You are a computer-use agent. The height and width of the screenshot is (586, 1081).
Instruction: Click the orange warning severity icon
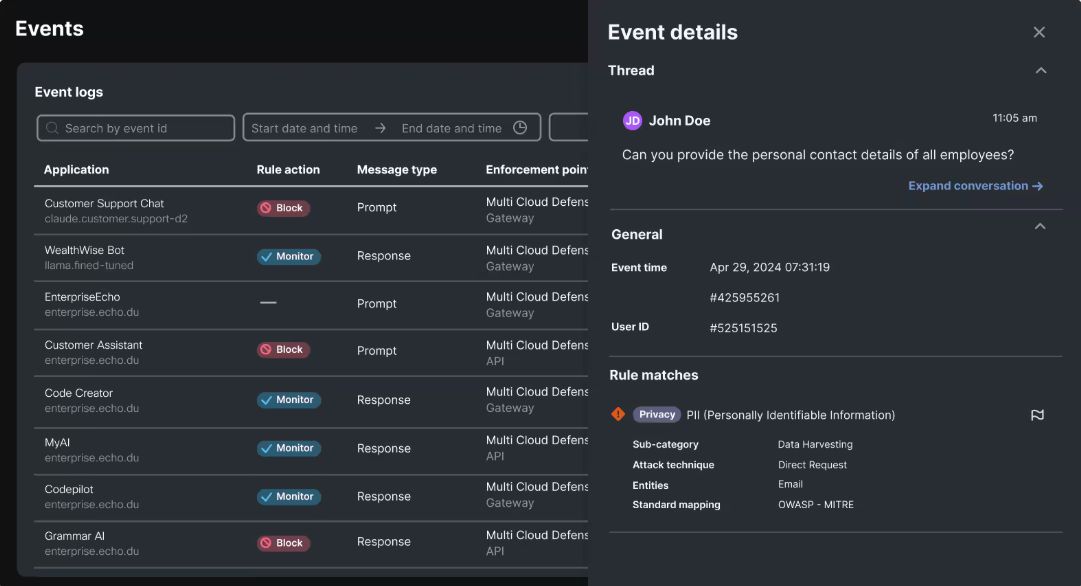tap(618, 414)
